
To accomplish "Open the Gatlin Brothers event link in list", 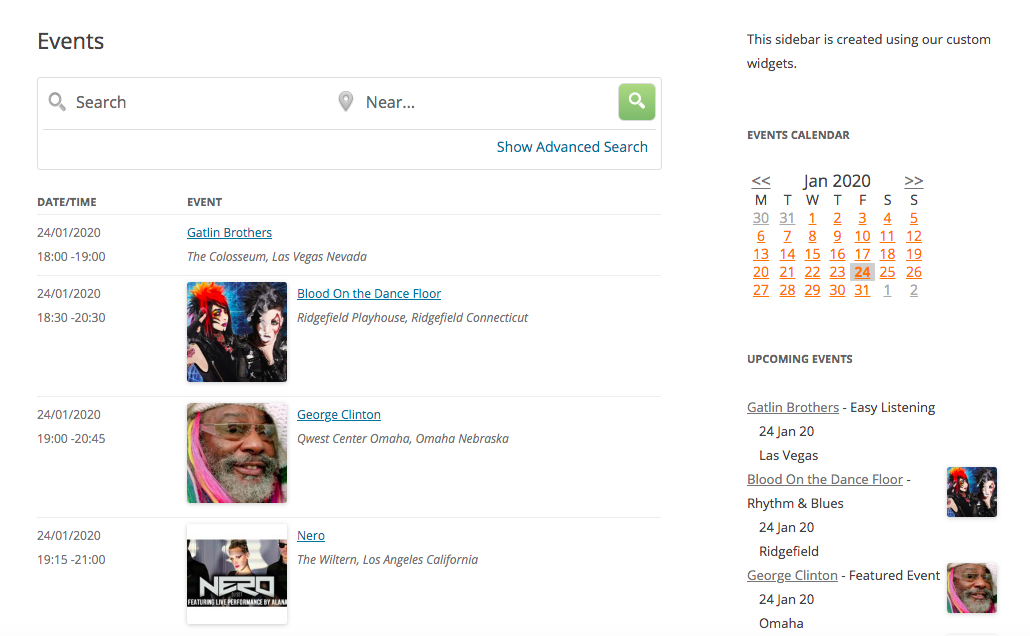I will [229, 233].
